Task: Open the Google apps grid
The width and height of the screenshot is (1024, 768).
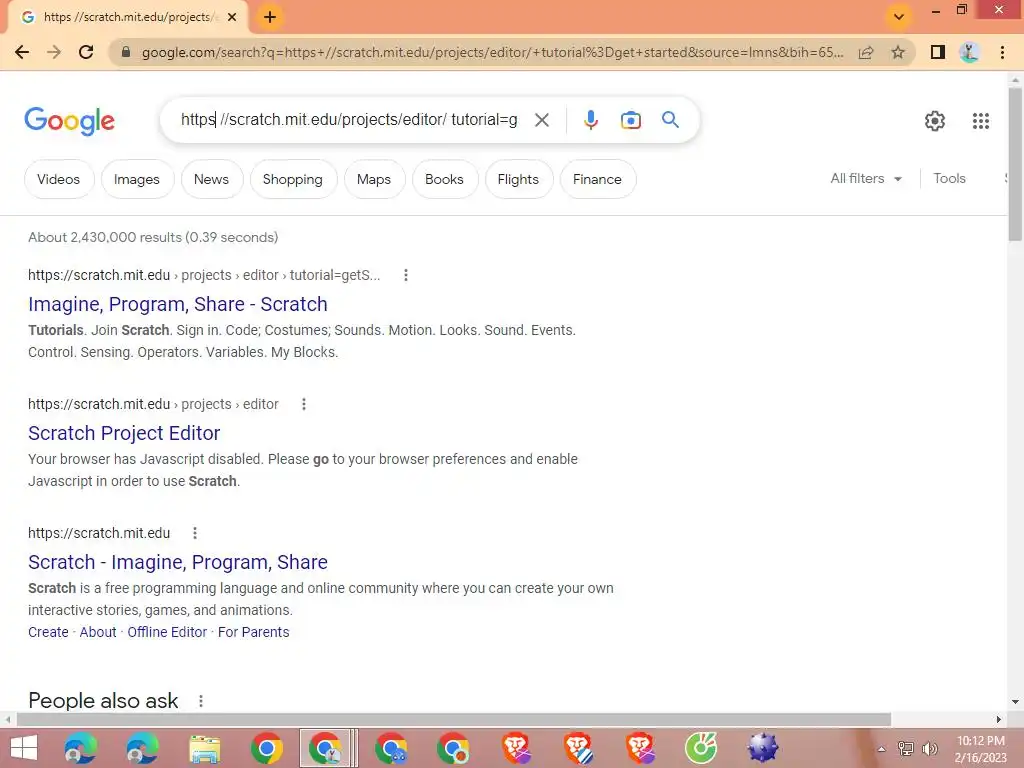Action: point(980,121)
